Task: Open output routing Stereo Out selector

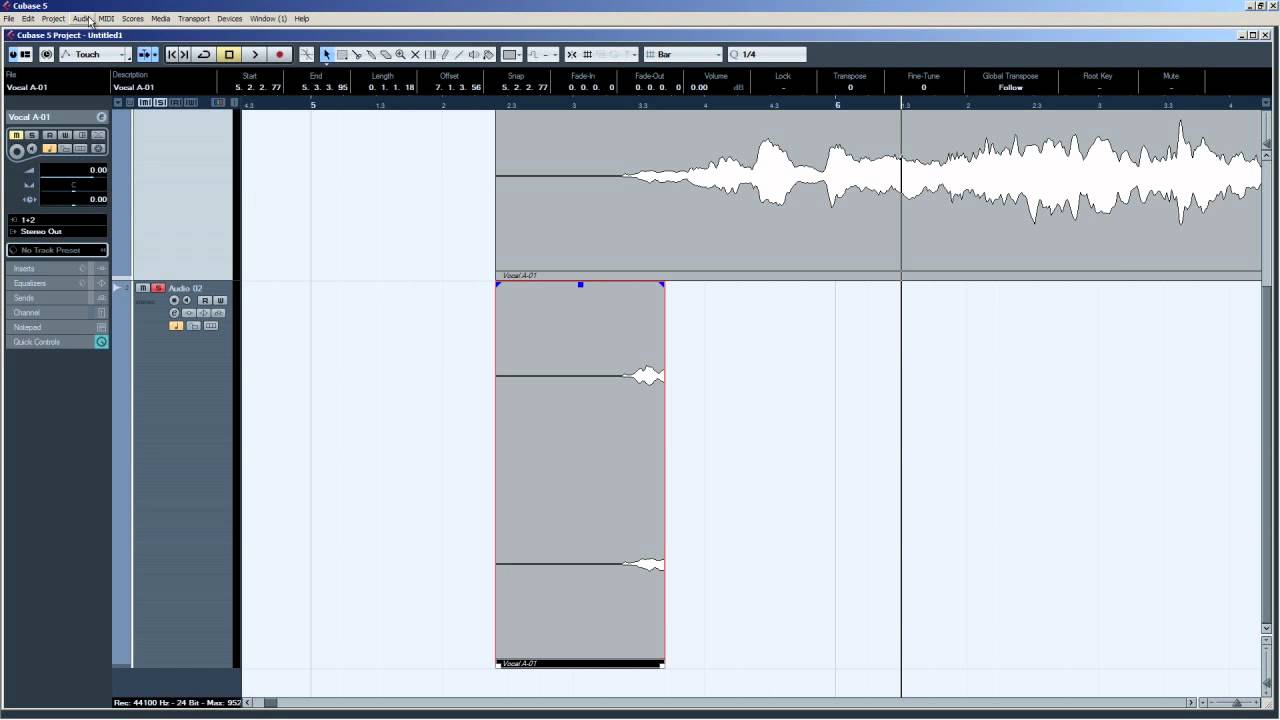Action: [57, 232]
